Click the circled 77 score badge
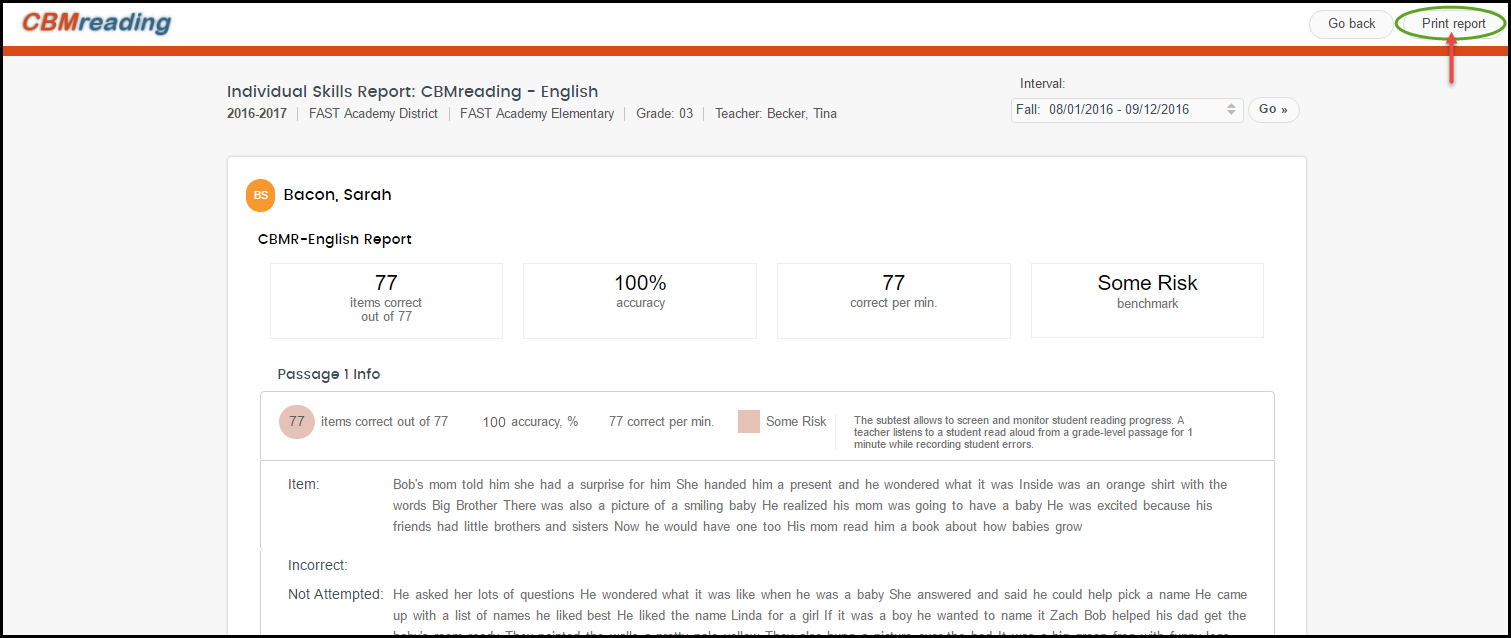This screenshot has height=638, width=1511. pyautogui.click(x=297, y=422)
